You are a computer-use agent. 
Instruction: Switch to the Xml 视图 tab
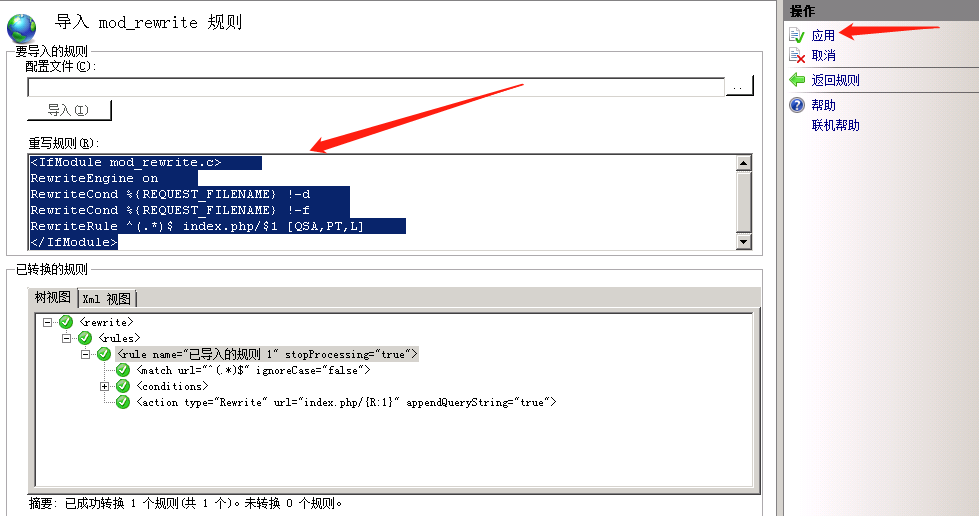107,299
